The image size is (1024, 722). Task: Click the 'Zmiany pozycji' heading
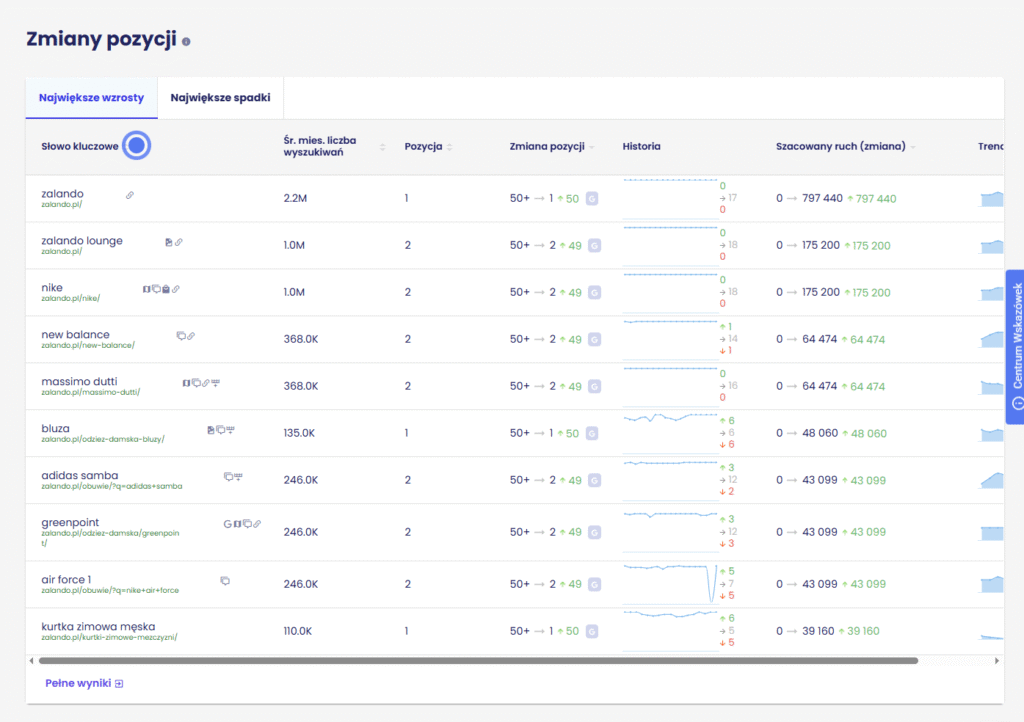[x=101, y=39]
